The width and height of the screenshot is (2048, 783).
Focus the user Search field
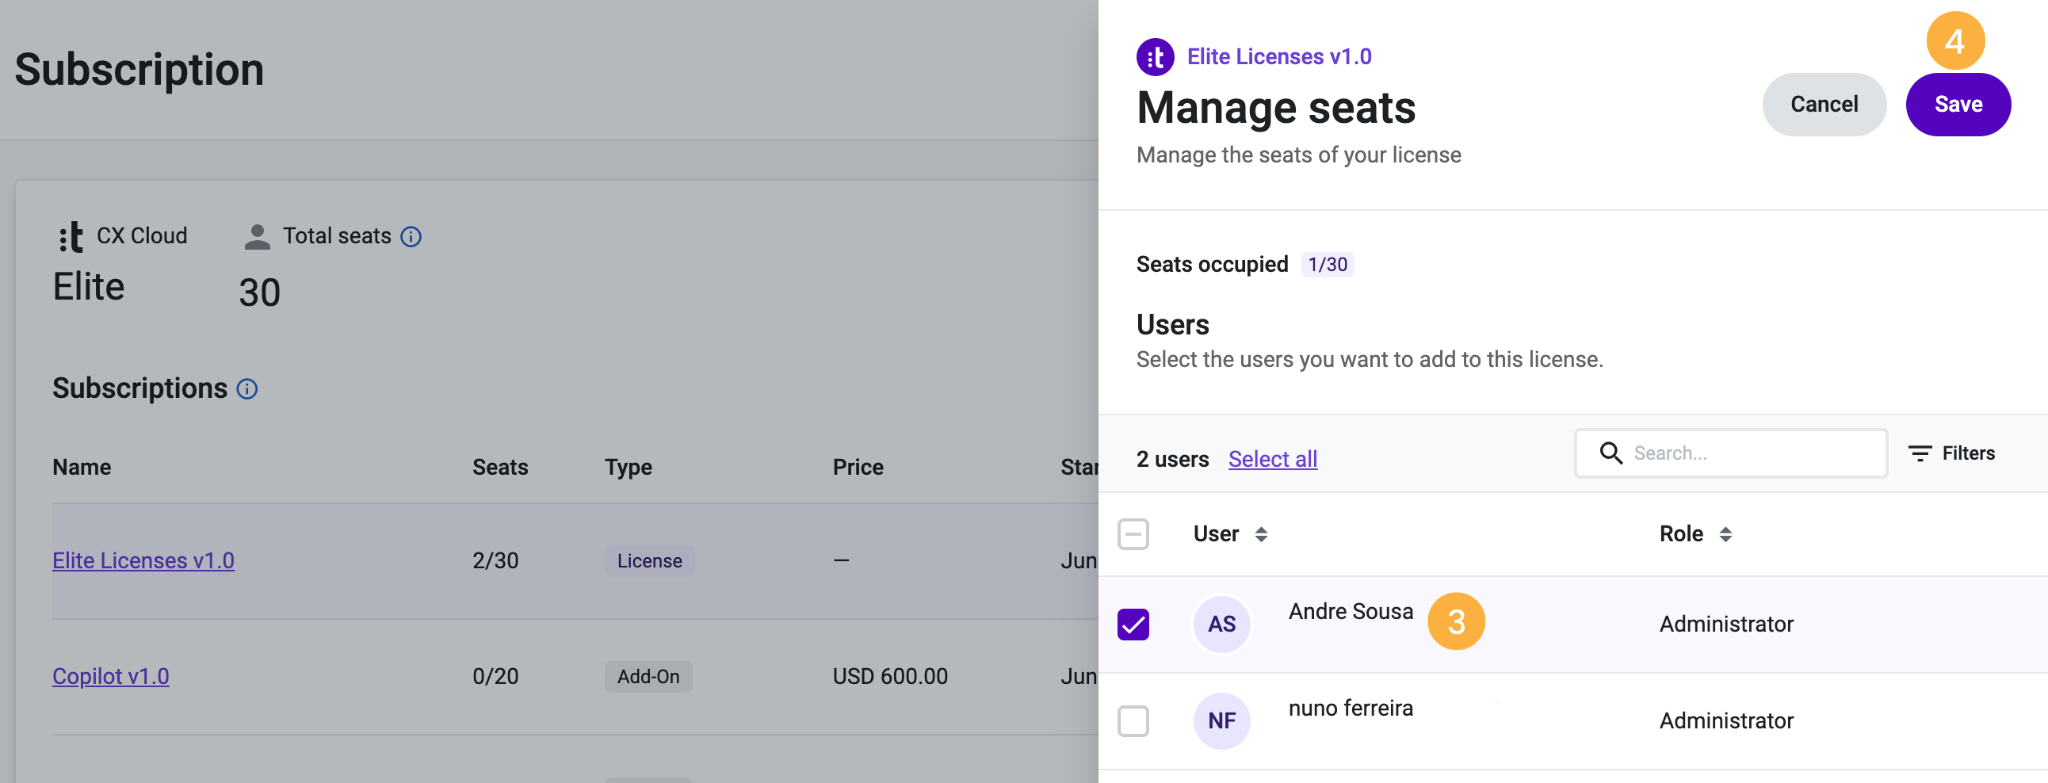1731,453
